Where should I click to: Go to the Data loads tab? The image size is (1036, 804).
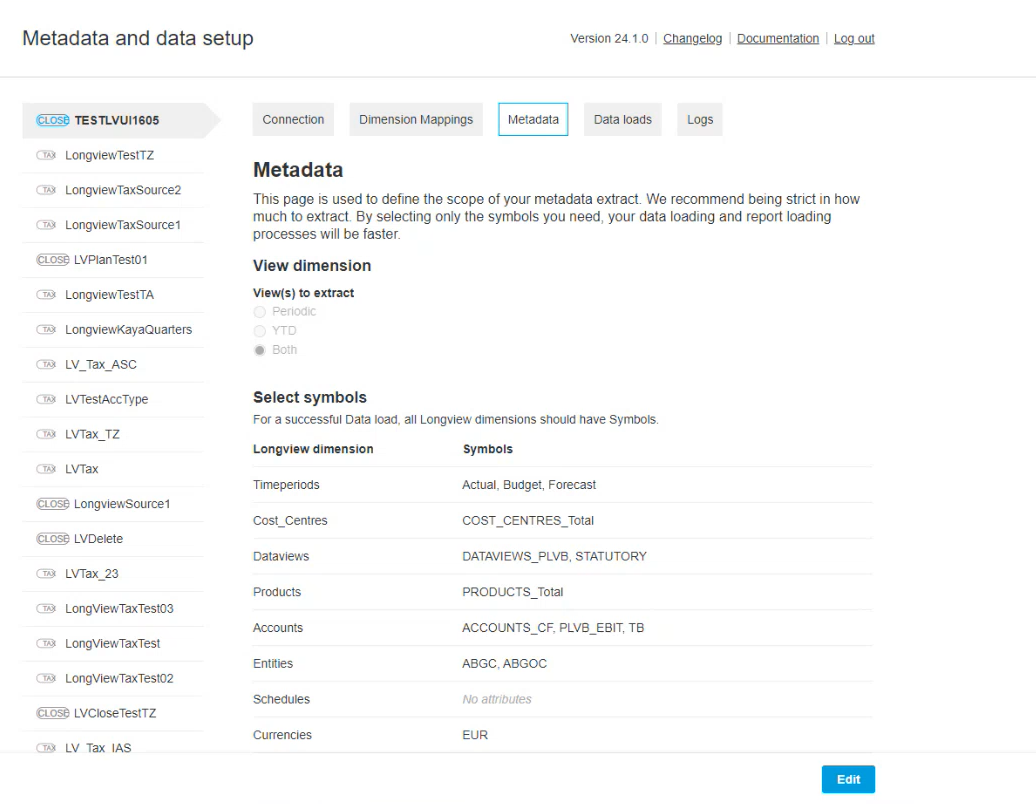[622, 119]
